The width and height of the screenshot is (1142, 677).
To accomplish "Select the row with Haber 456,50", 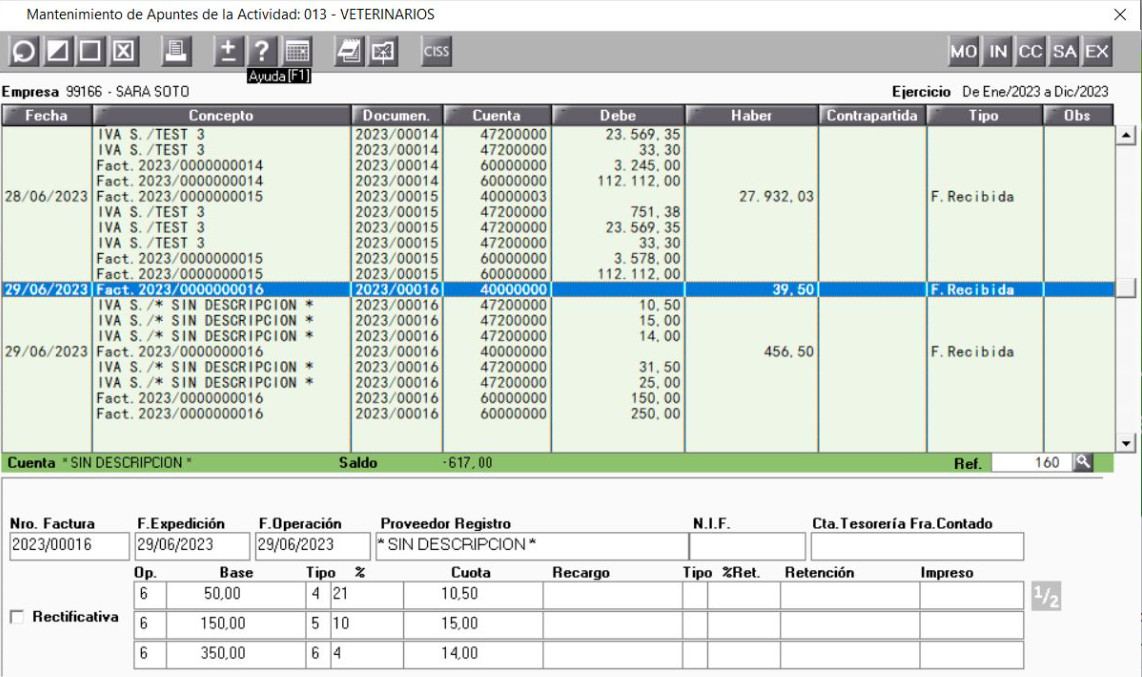I will click(558, 352).
